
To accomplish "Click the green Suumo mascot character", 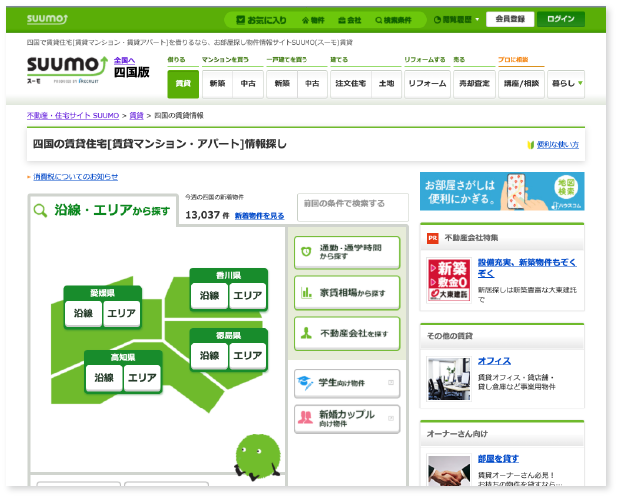I will (x=258, y=457).
